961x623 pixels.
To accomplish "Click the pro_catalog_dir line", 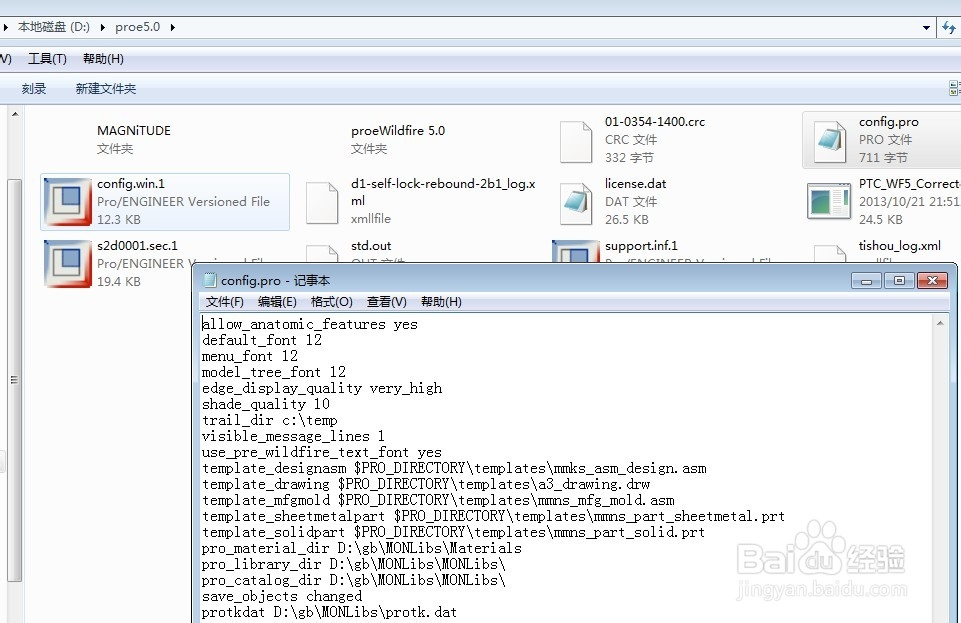I will click(354, 580).
